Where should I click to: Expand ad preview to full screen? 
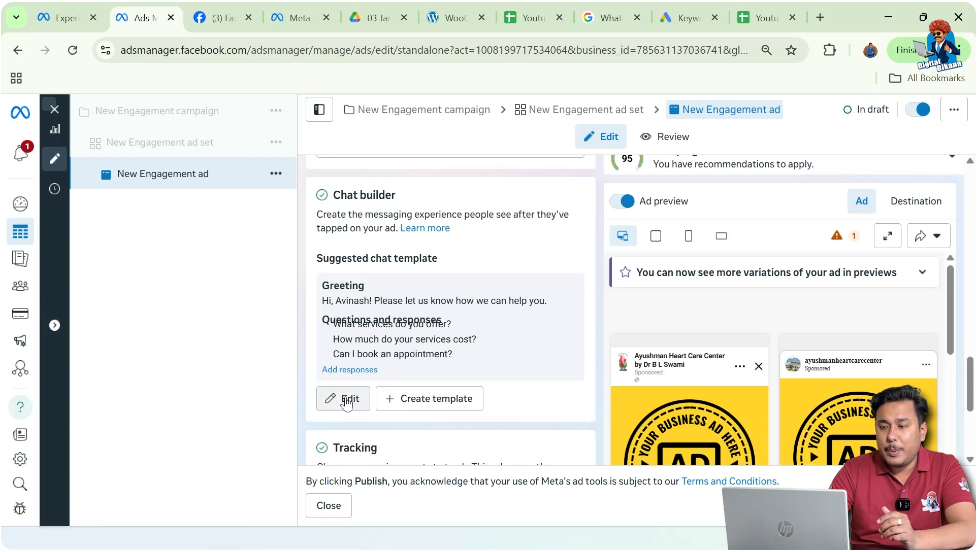[x=888, y=236]
